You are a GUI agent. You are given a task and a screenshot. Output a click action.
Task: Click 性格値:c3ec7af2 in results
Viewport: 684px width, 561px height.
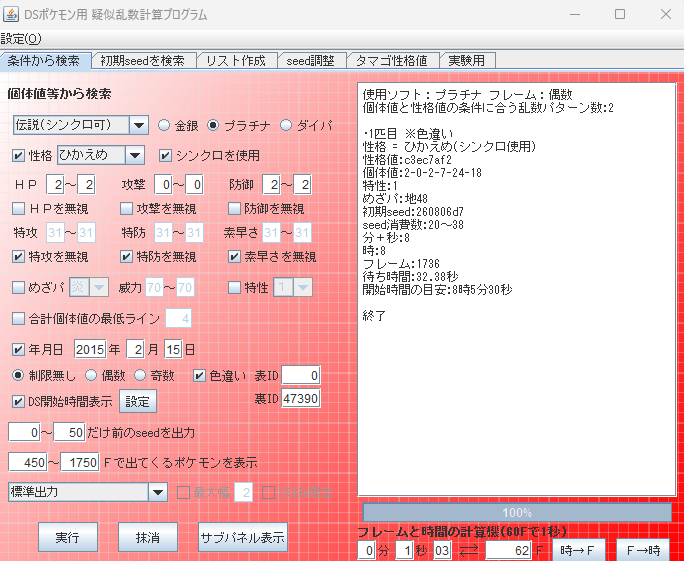tap(407, 160)
